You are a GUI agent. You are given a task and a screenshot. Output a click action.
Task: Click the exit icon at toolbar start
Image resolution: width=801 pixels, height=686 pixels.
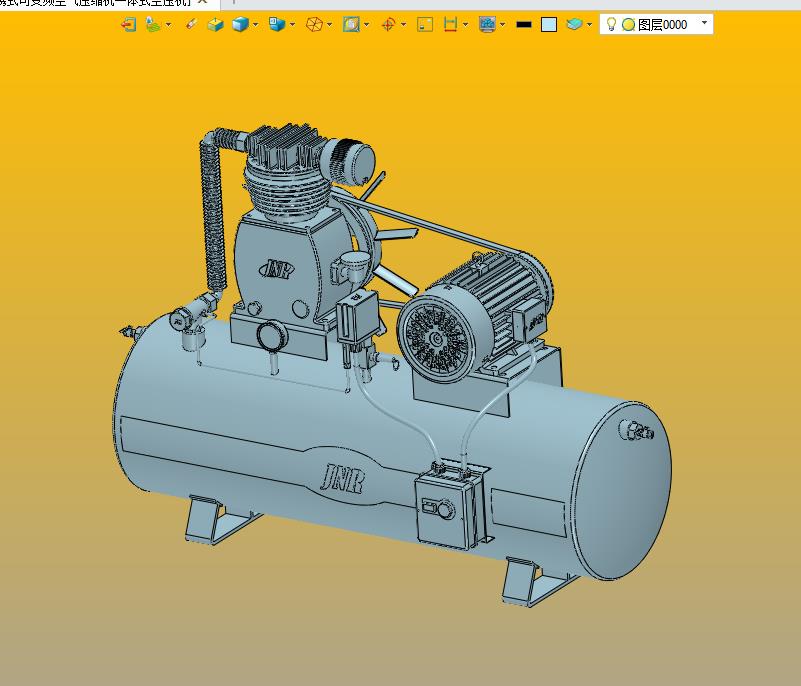pos(128,24)
